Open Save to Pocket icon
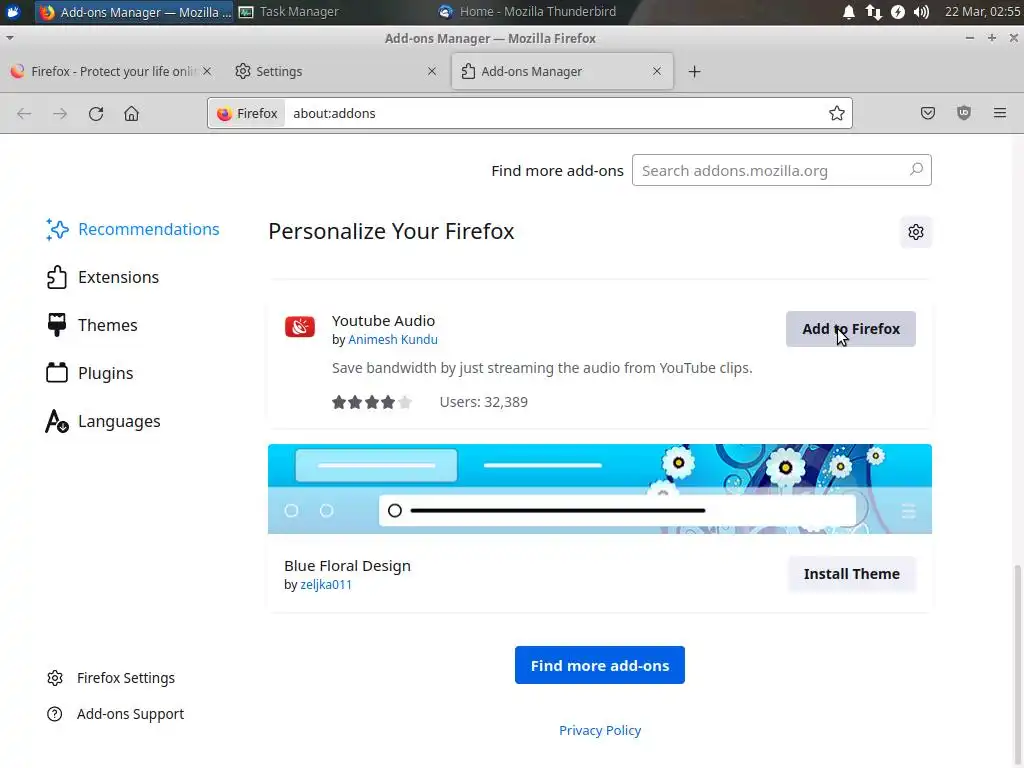This screenshot has width=1024, height=768. click(927, 113)
